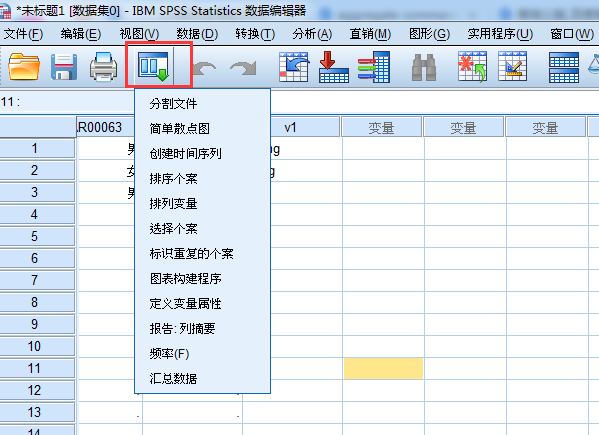This screenshot has height=435, width=599.
Task: Open the 分析(A) menu
Action: tap(312, 34)
